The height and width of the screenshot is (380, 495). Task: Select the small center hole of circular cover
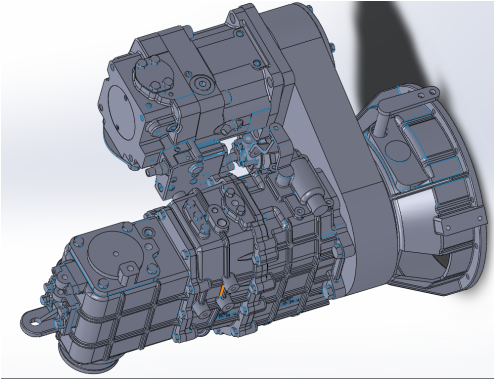116,254
